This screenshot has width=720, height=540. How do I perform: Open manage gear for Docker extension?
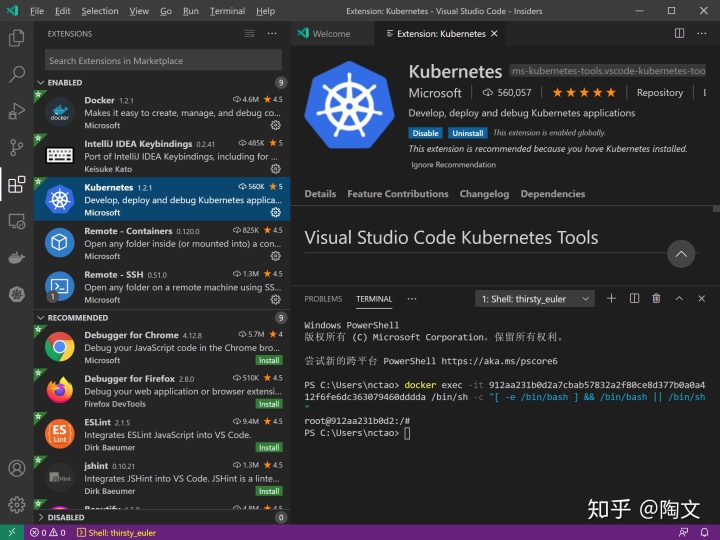click(x=276, y=125)
